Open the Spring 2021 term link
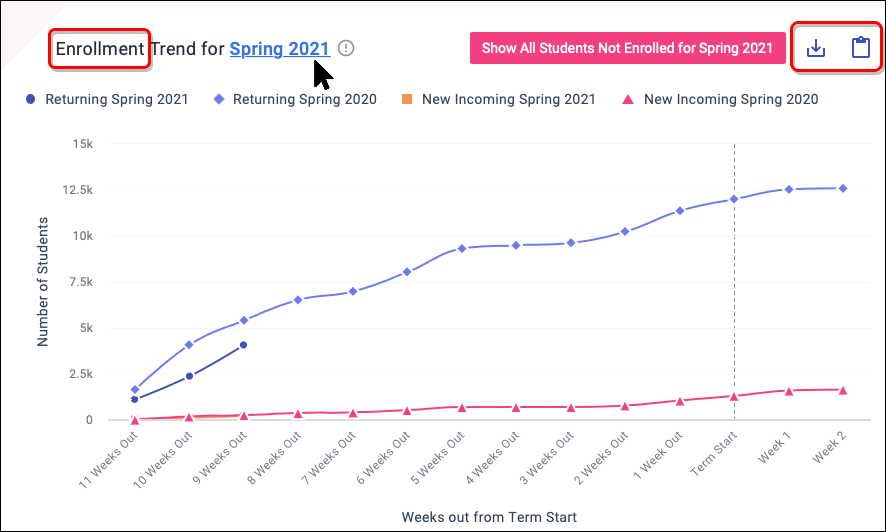 [x=279, y=48]
